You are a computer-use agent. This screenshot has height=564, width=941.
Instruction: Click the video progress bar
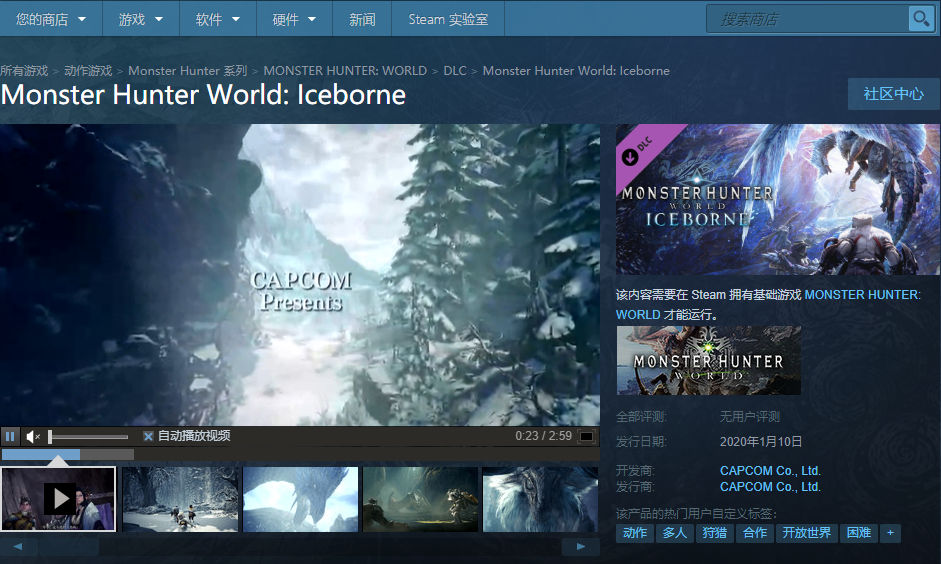[x=300, y=454]
